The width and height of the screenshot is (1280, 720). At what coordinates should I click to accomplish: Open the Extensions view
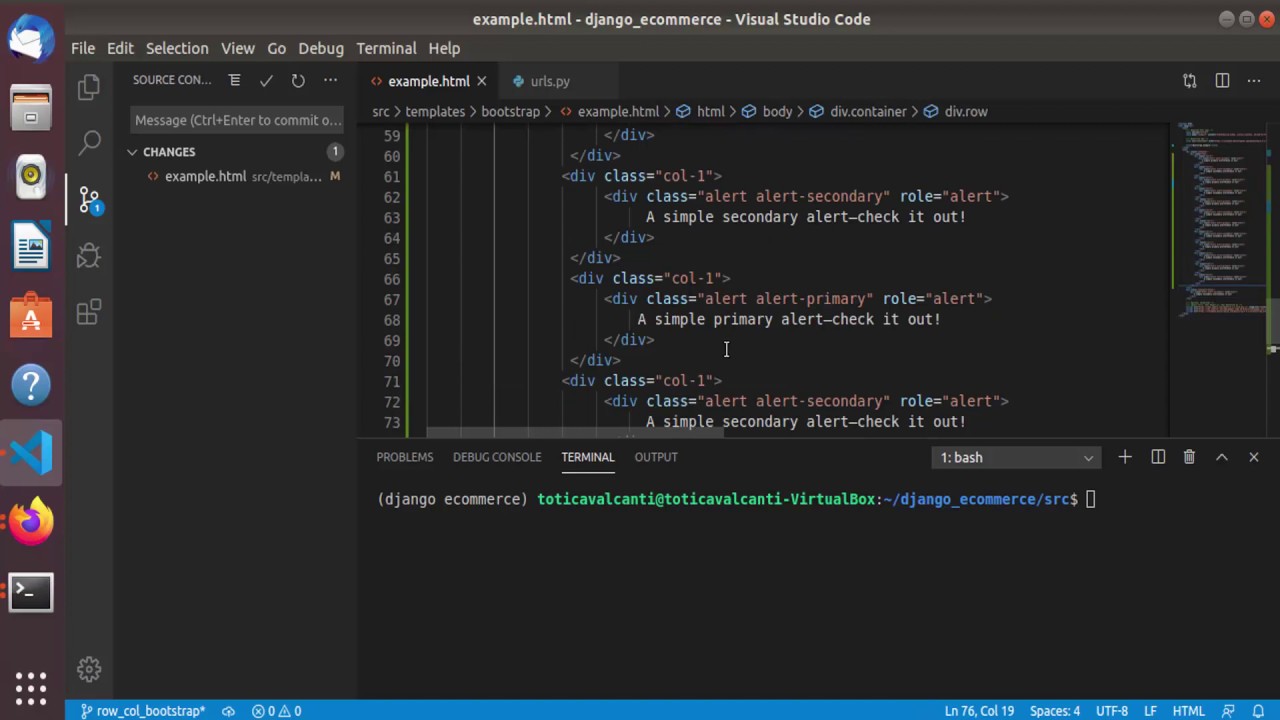pos(89,312)
